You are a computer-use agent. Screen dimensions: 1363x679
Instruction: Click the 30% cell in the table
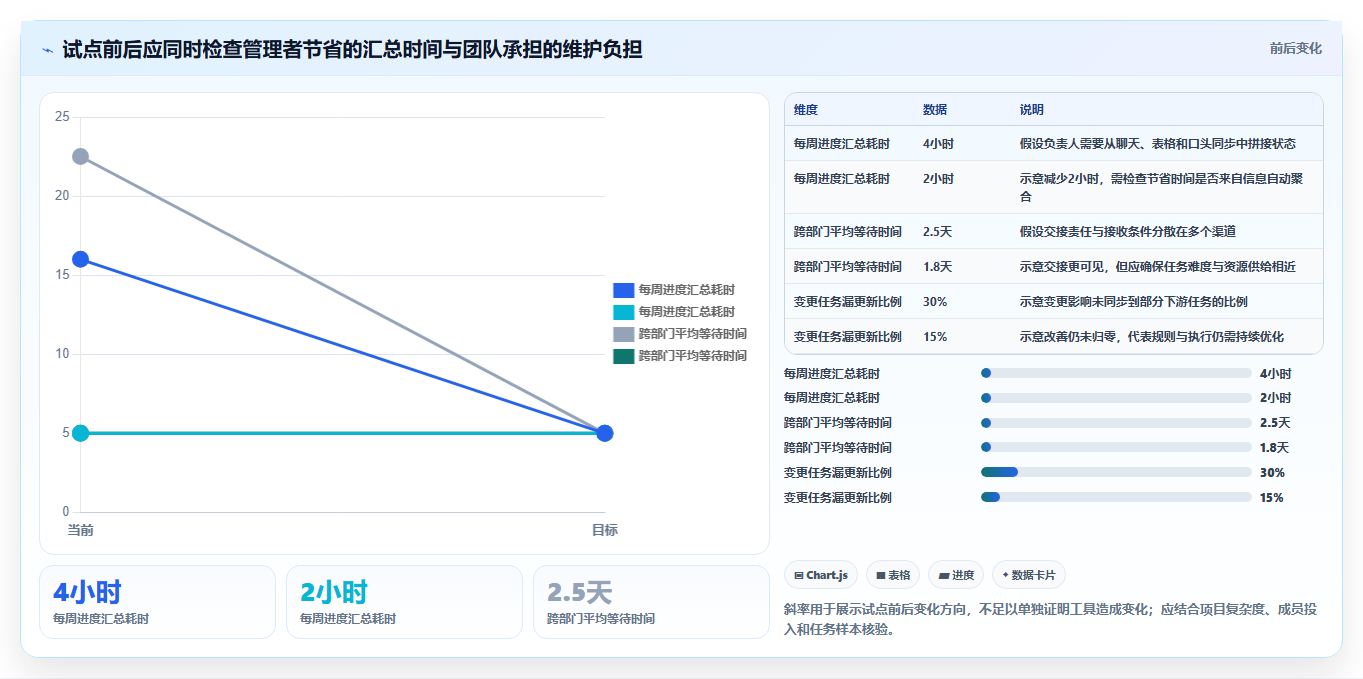[x=935, y=302]
